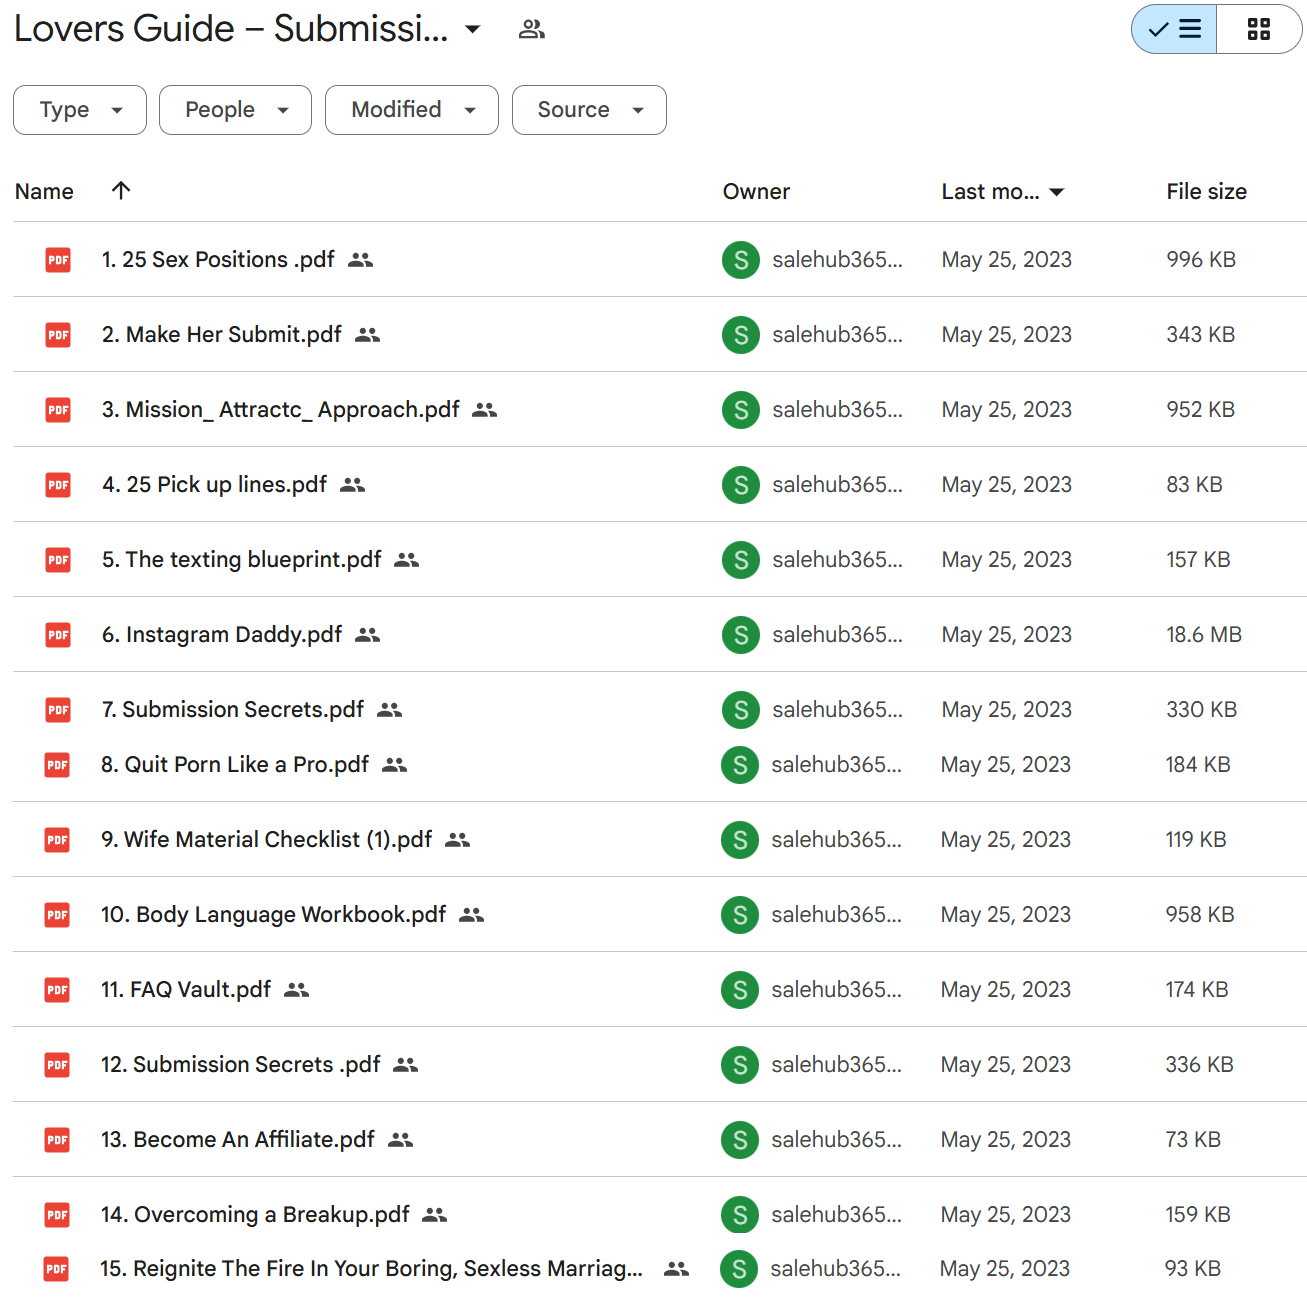Select file 1. 25 Sex Positions .pdf
This screenshot has height=1301, width=1307.
pos(659,260)
